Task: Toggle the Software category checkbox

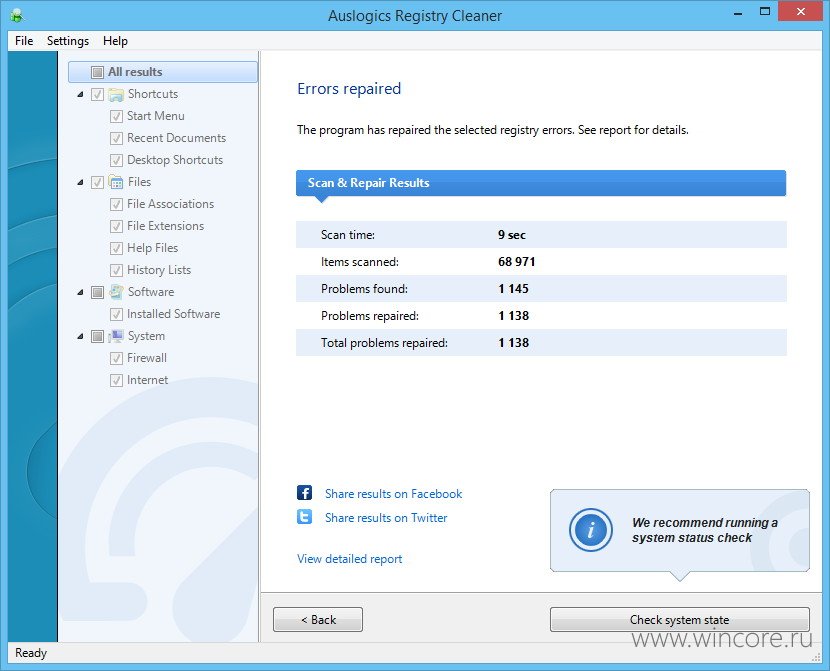Action: (x=97, y=292)
